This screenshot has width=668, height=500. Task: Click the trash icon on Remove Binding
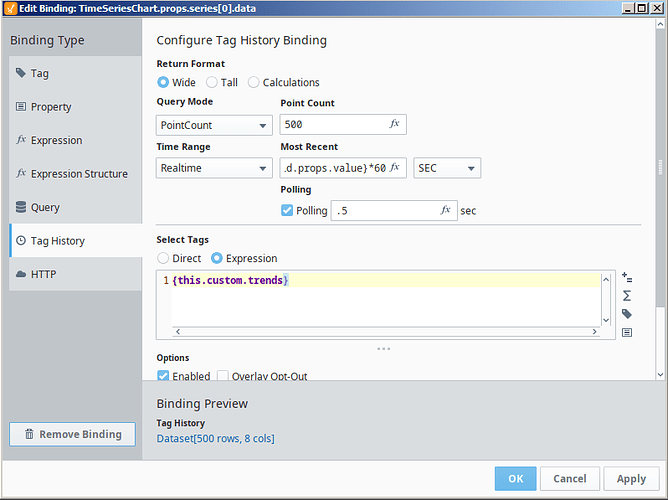click(29, 434)
